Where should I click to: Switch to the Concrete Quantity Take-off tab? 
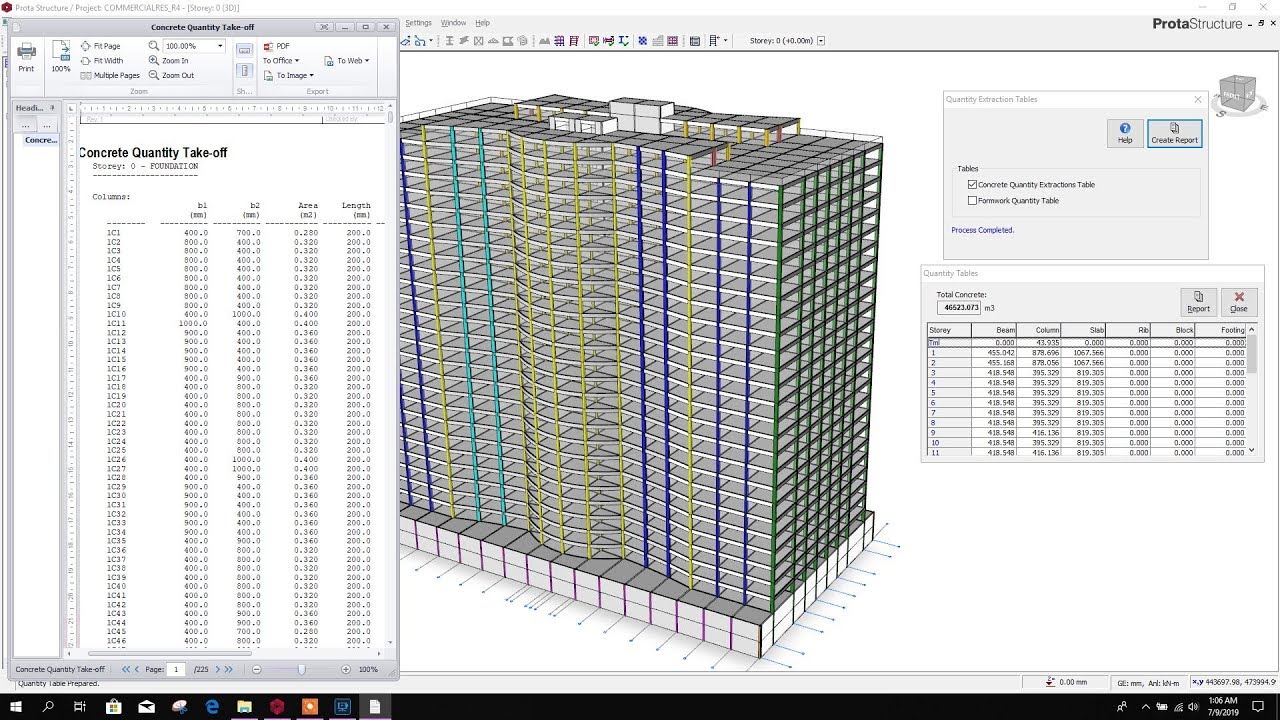pos(60,669)
